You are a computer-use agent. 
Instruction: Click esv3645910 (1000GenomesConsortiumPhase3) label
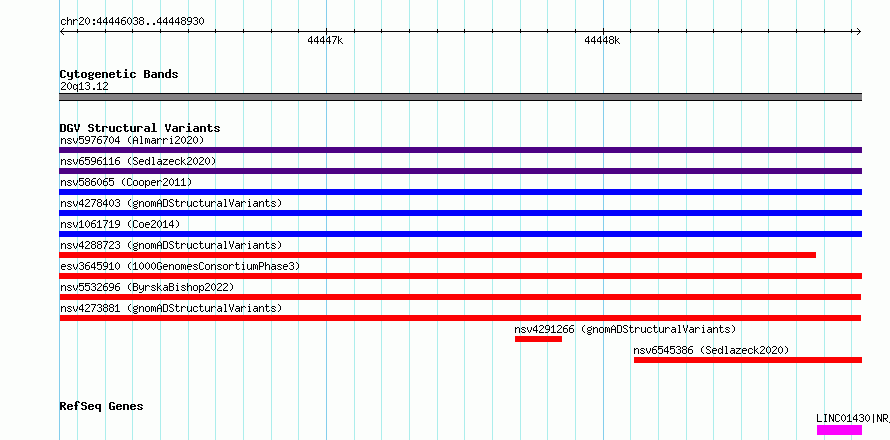click(x=180, y=266)
